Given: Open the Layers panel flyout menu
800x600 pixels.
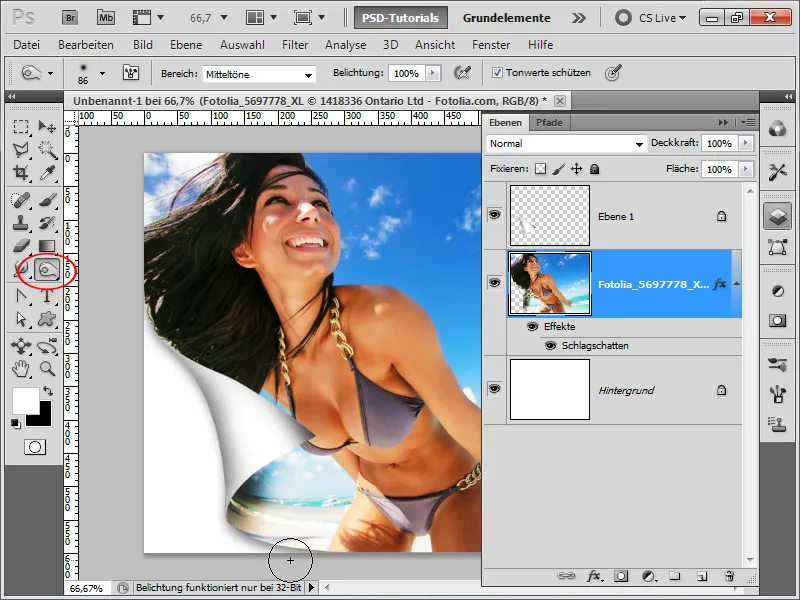Looking at the screenshot, I should (x=748, y=122).
